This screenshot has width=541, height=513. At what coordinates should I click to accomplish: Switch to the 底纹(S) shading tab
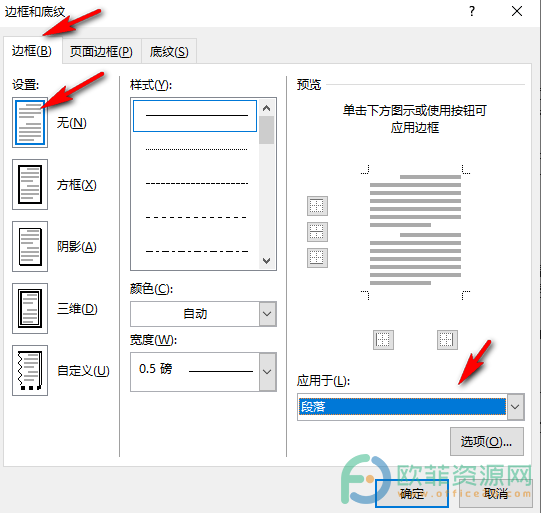pos(169,51)
